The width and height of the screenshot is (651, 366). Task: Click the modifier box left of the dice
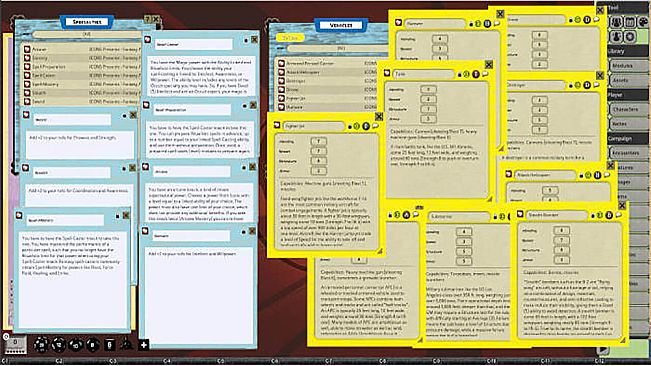point(15,344)
